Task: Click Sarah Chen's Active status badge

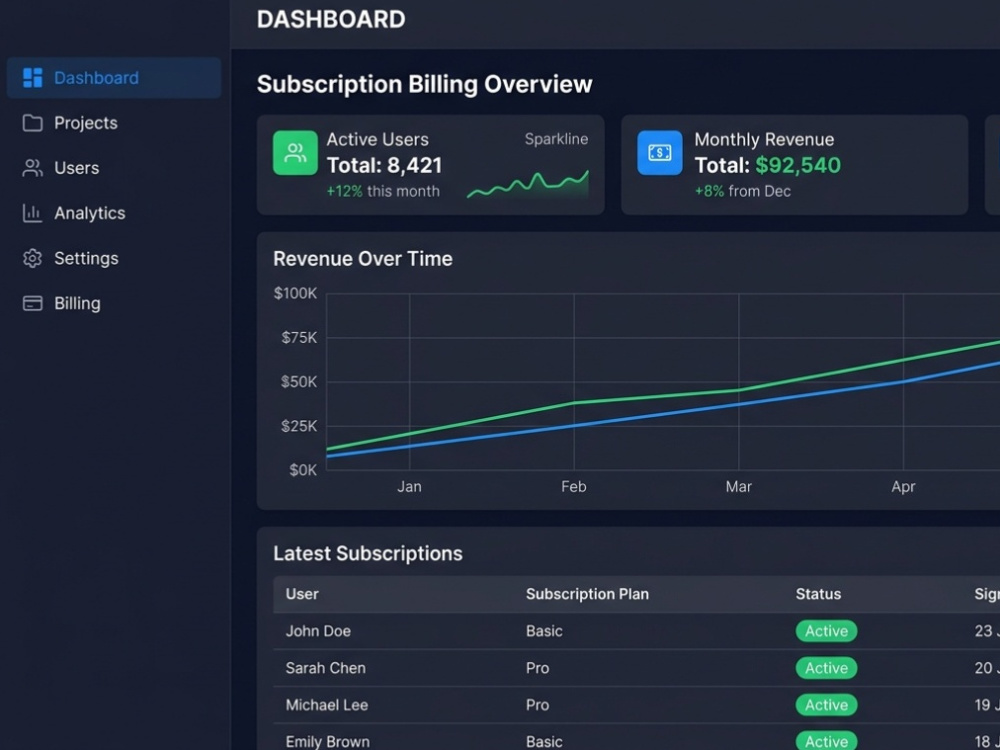Action: [x=827, y=668]
